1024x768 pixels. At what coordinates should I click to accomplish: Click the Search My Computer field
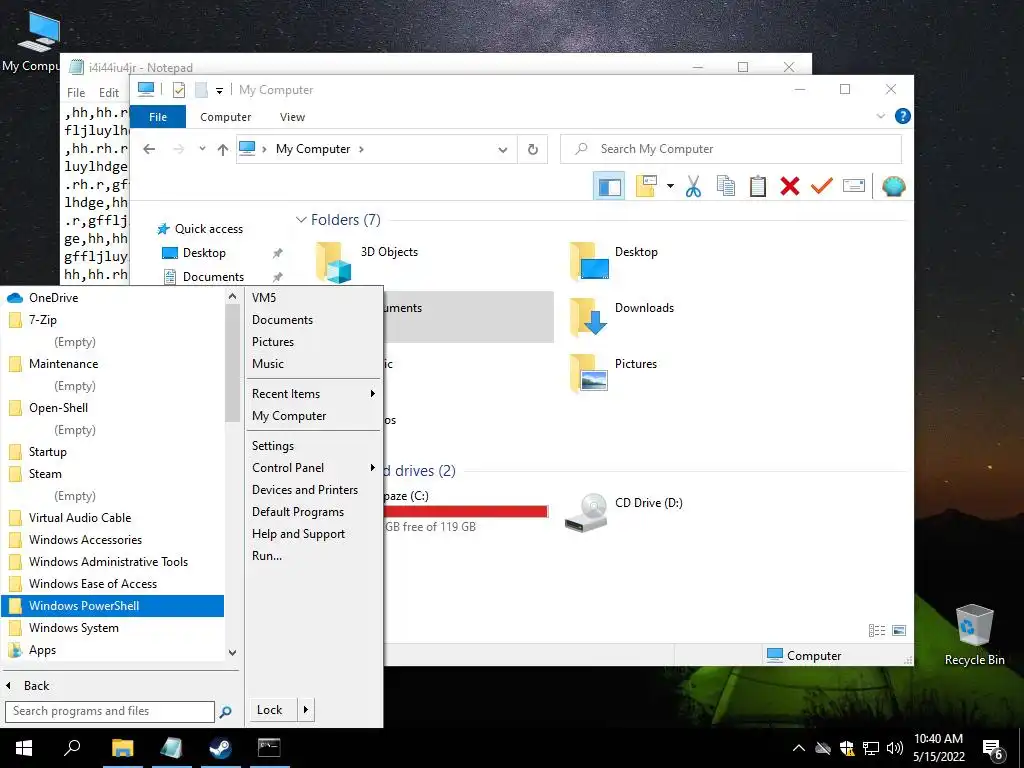click(731, 149)
